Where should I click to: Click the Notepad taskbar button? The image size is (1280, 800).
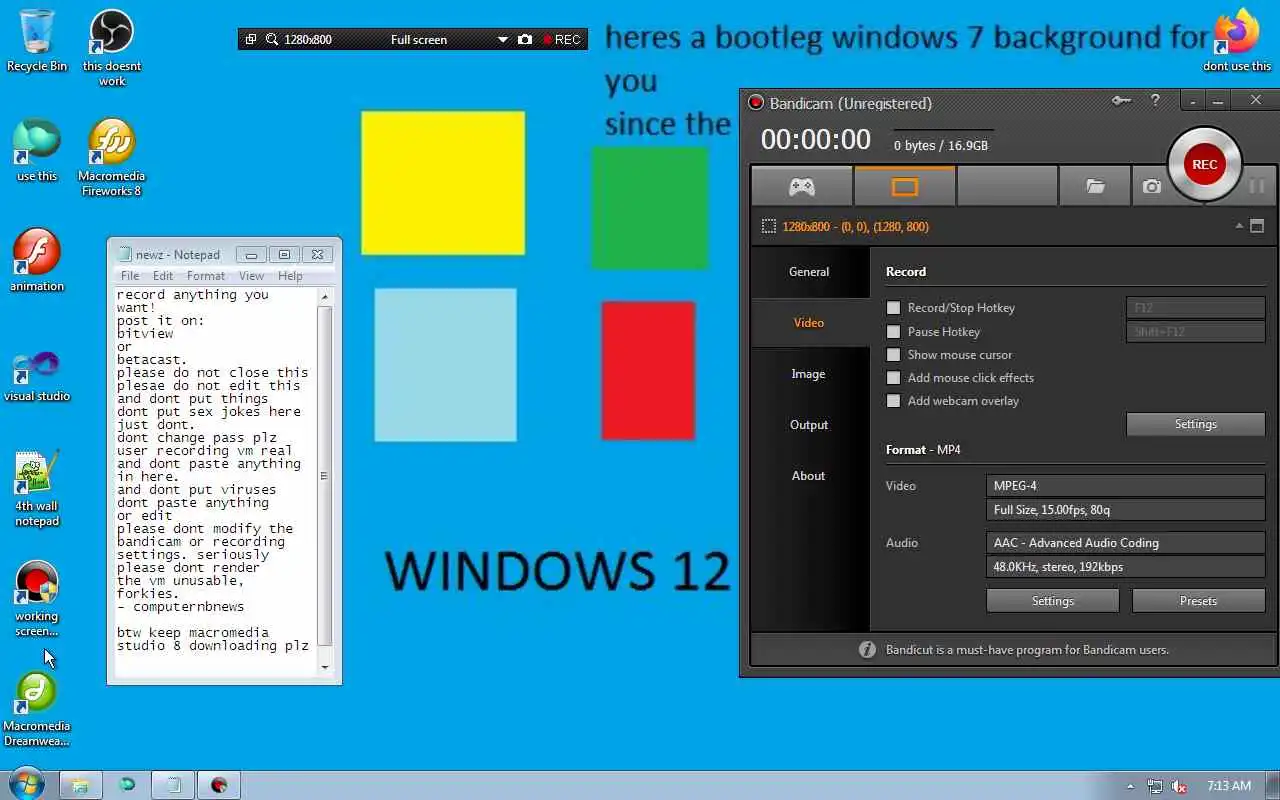click(172, 785)
